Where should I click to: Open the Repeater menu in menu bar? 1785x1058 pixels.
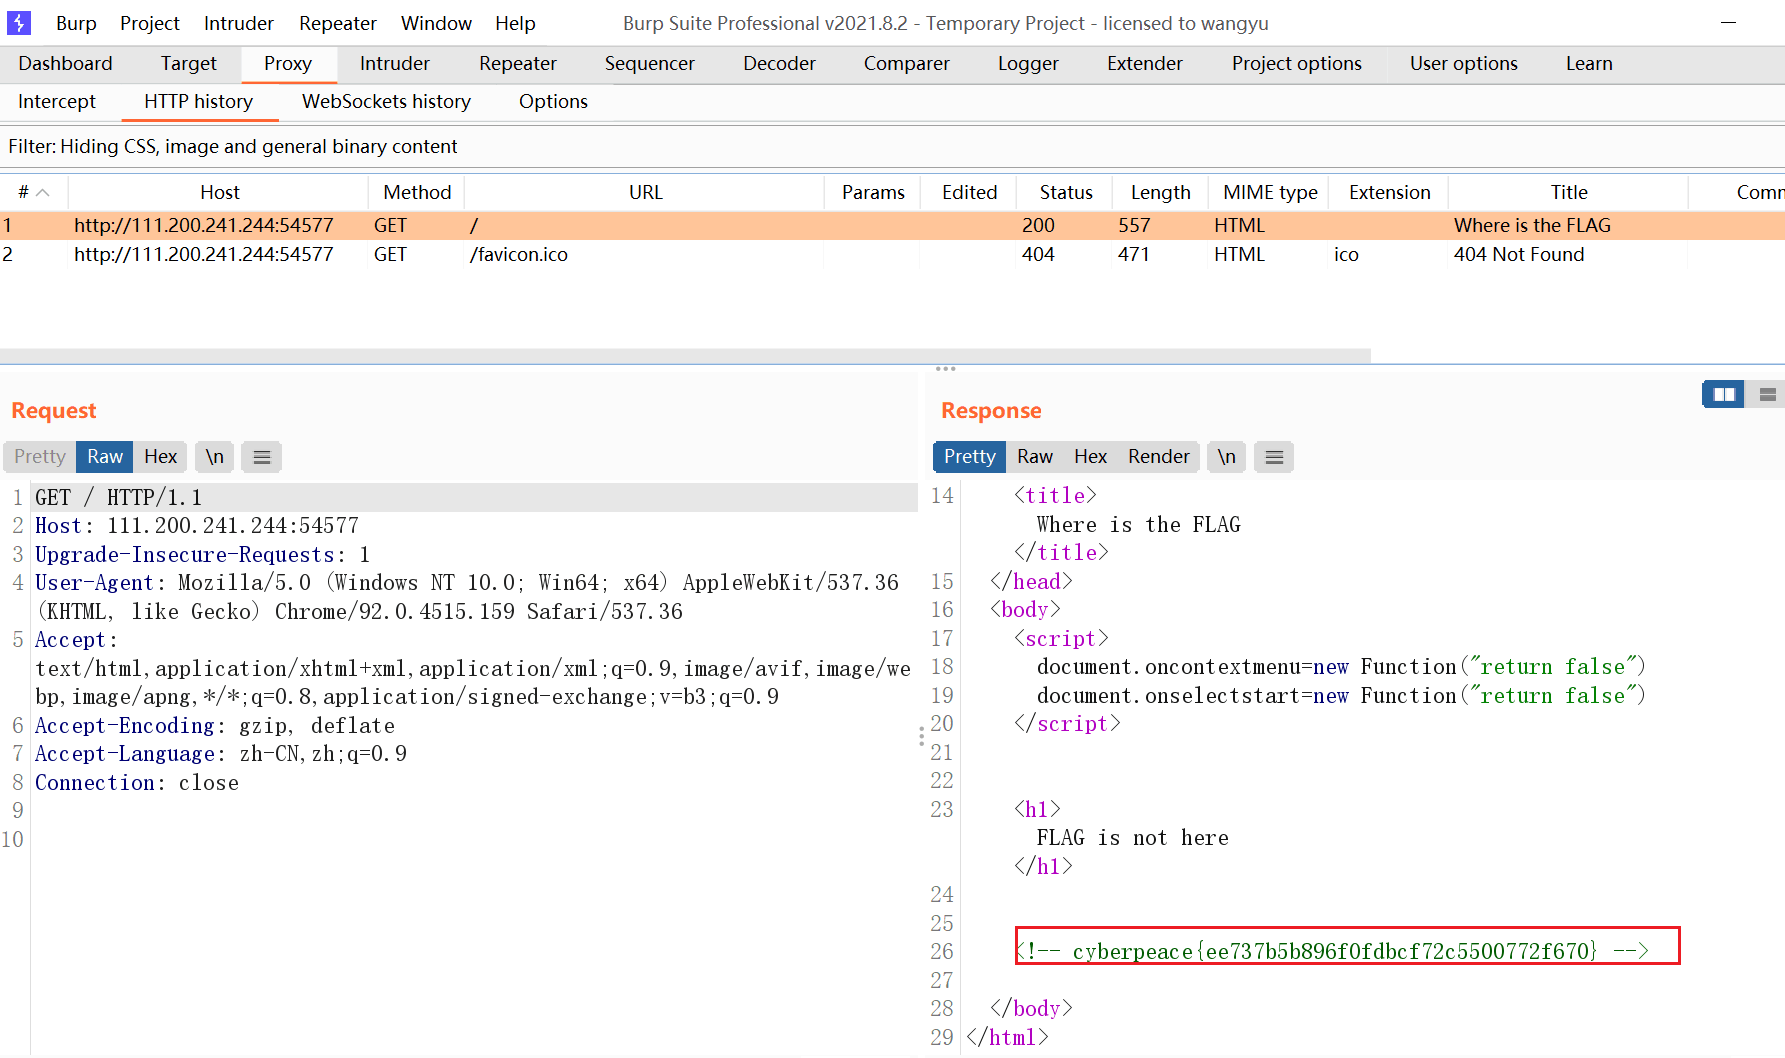click(338, 23)
